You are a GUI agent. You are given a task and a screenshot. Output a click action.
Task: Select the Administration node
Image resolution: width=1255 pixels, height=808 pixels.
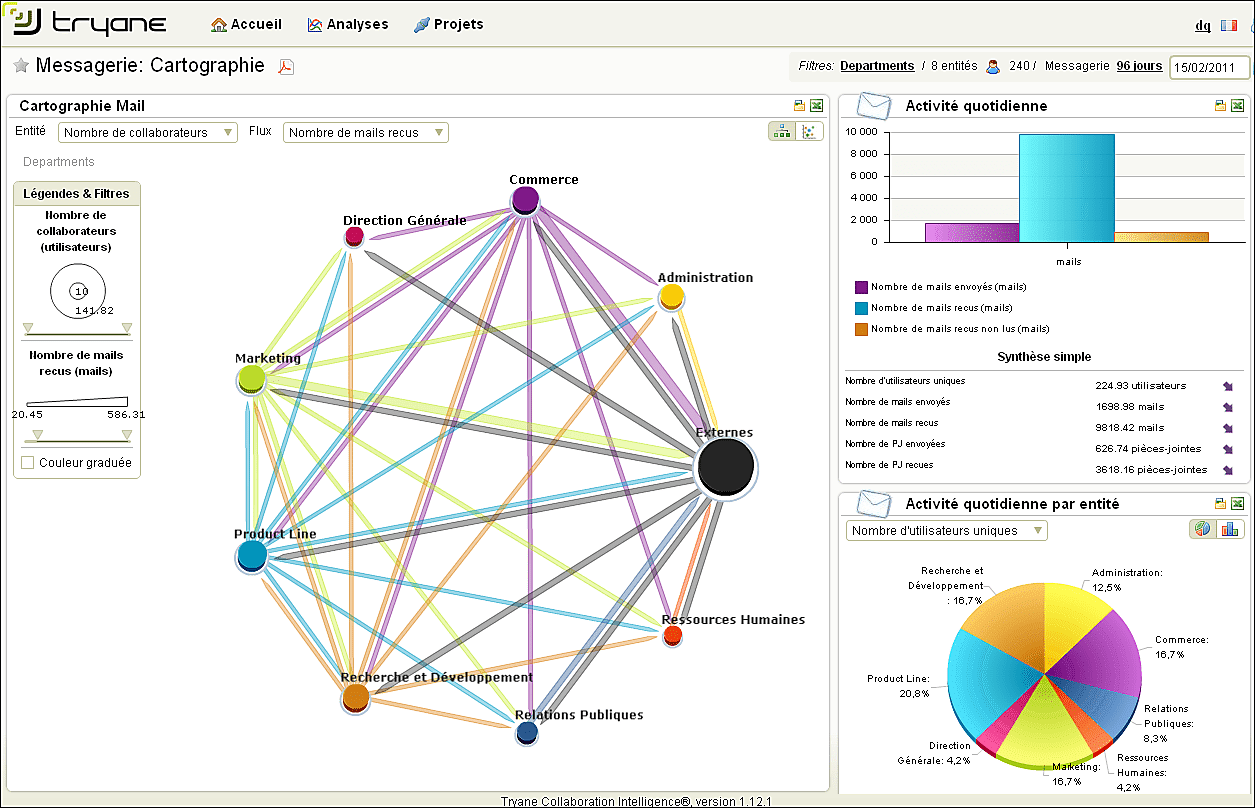point(671,296)
